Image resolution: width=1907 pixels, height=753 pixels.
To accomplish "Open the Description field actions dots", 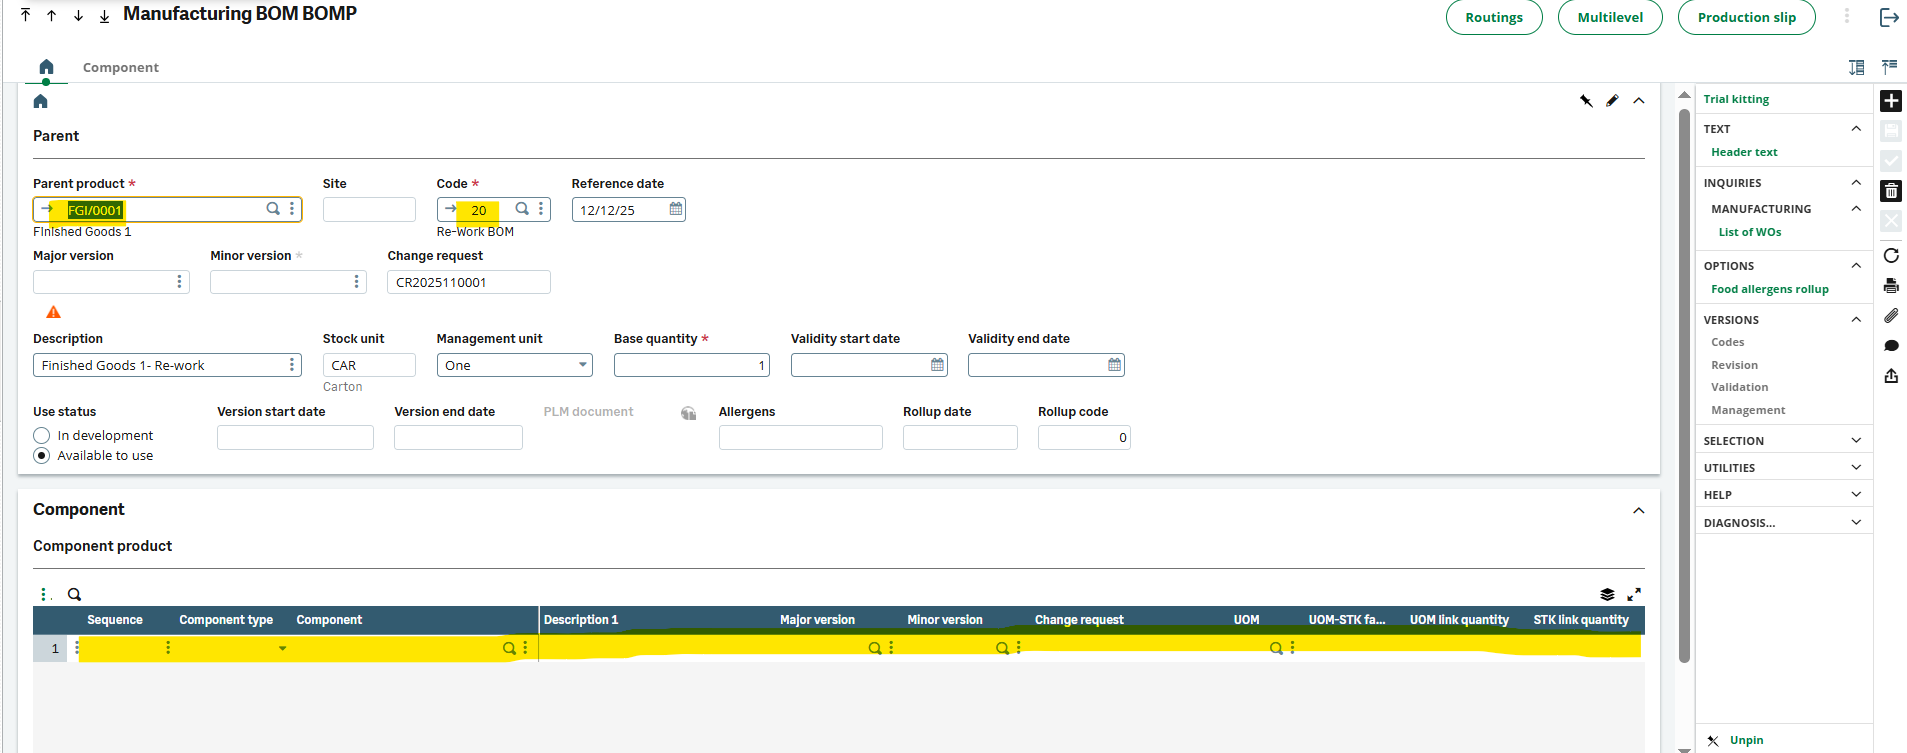I will pos(292,365).
